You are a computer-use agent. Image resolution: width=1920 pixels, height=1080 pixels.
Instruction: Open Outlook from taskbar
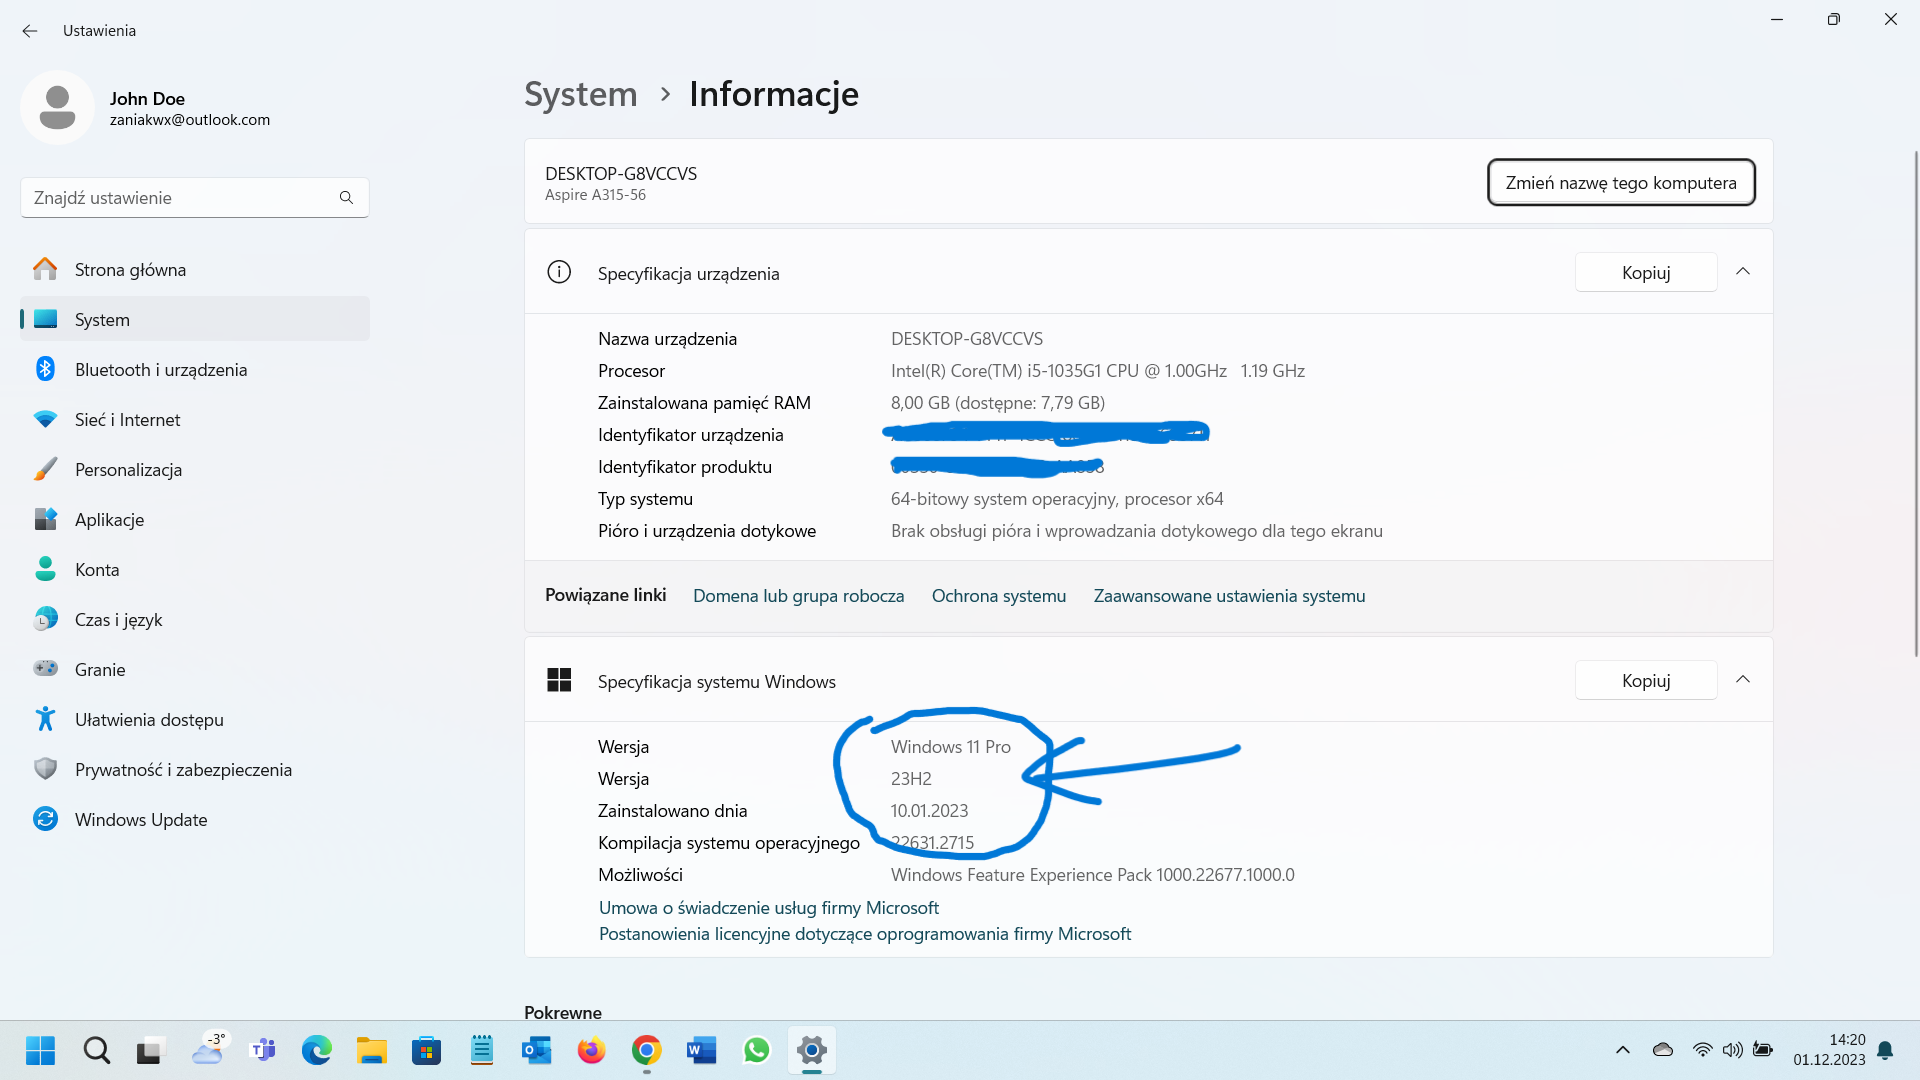coord(537,1050)
